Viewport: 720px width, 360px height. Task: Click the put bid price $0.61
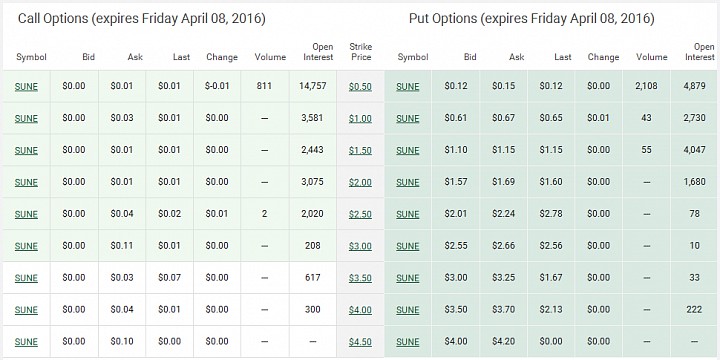tap(456, 118)
